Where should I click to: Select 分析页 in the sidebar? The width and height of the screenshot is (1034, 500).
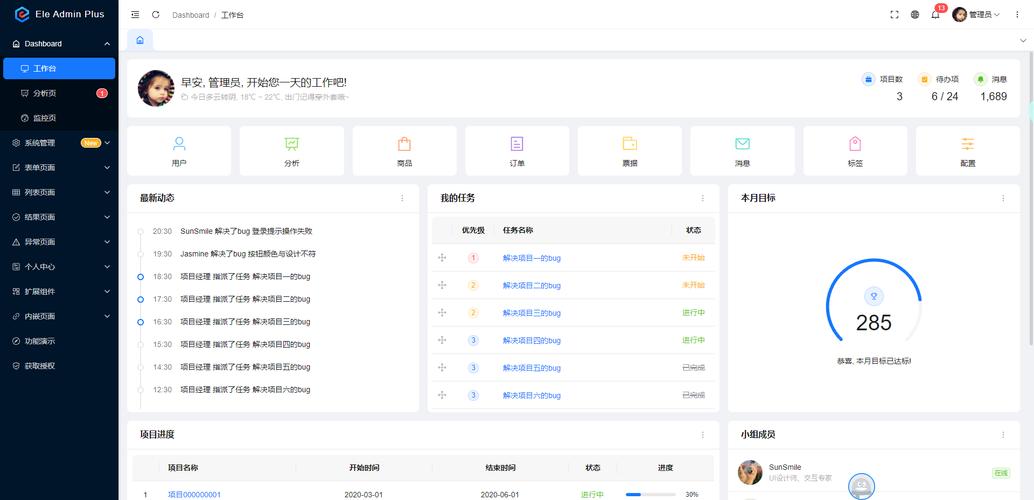pyautogui.click(x=45, y=93)
